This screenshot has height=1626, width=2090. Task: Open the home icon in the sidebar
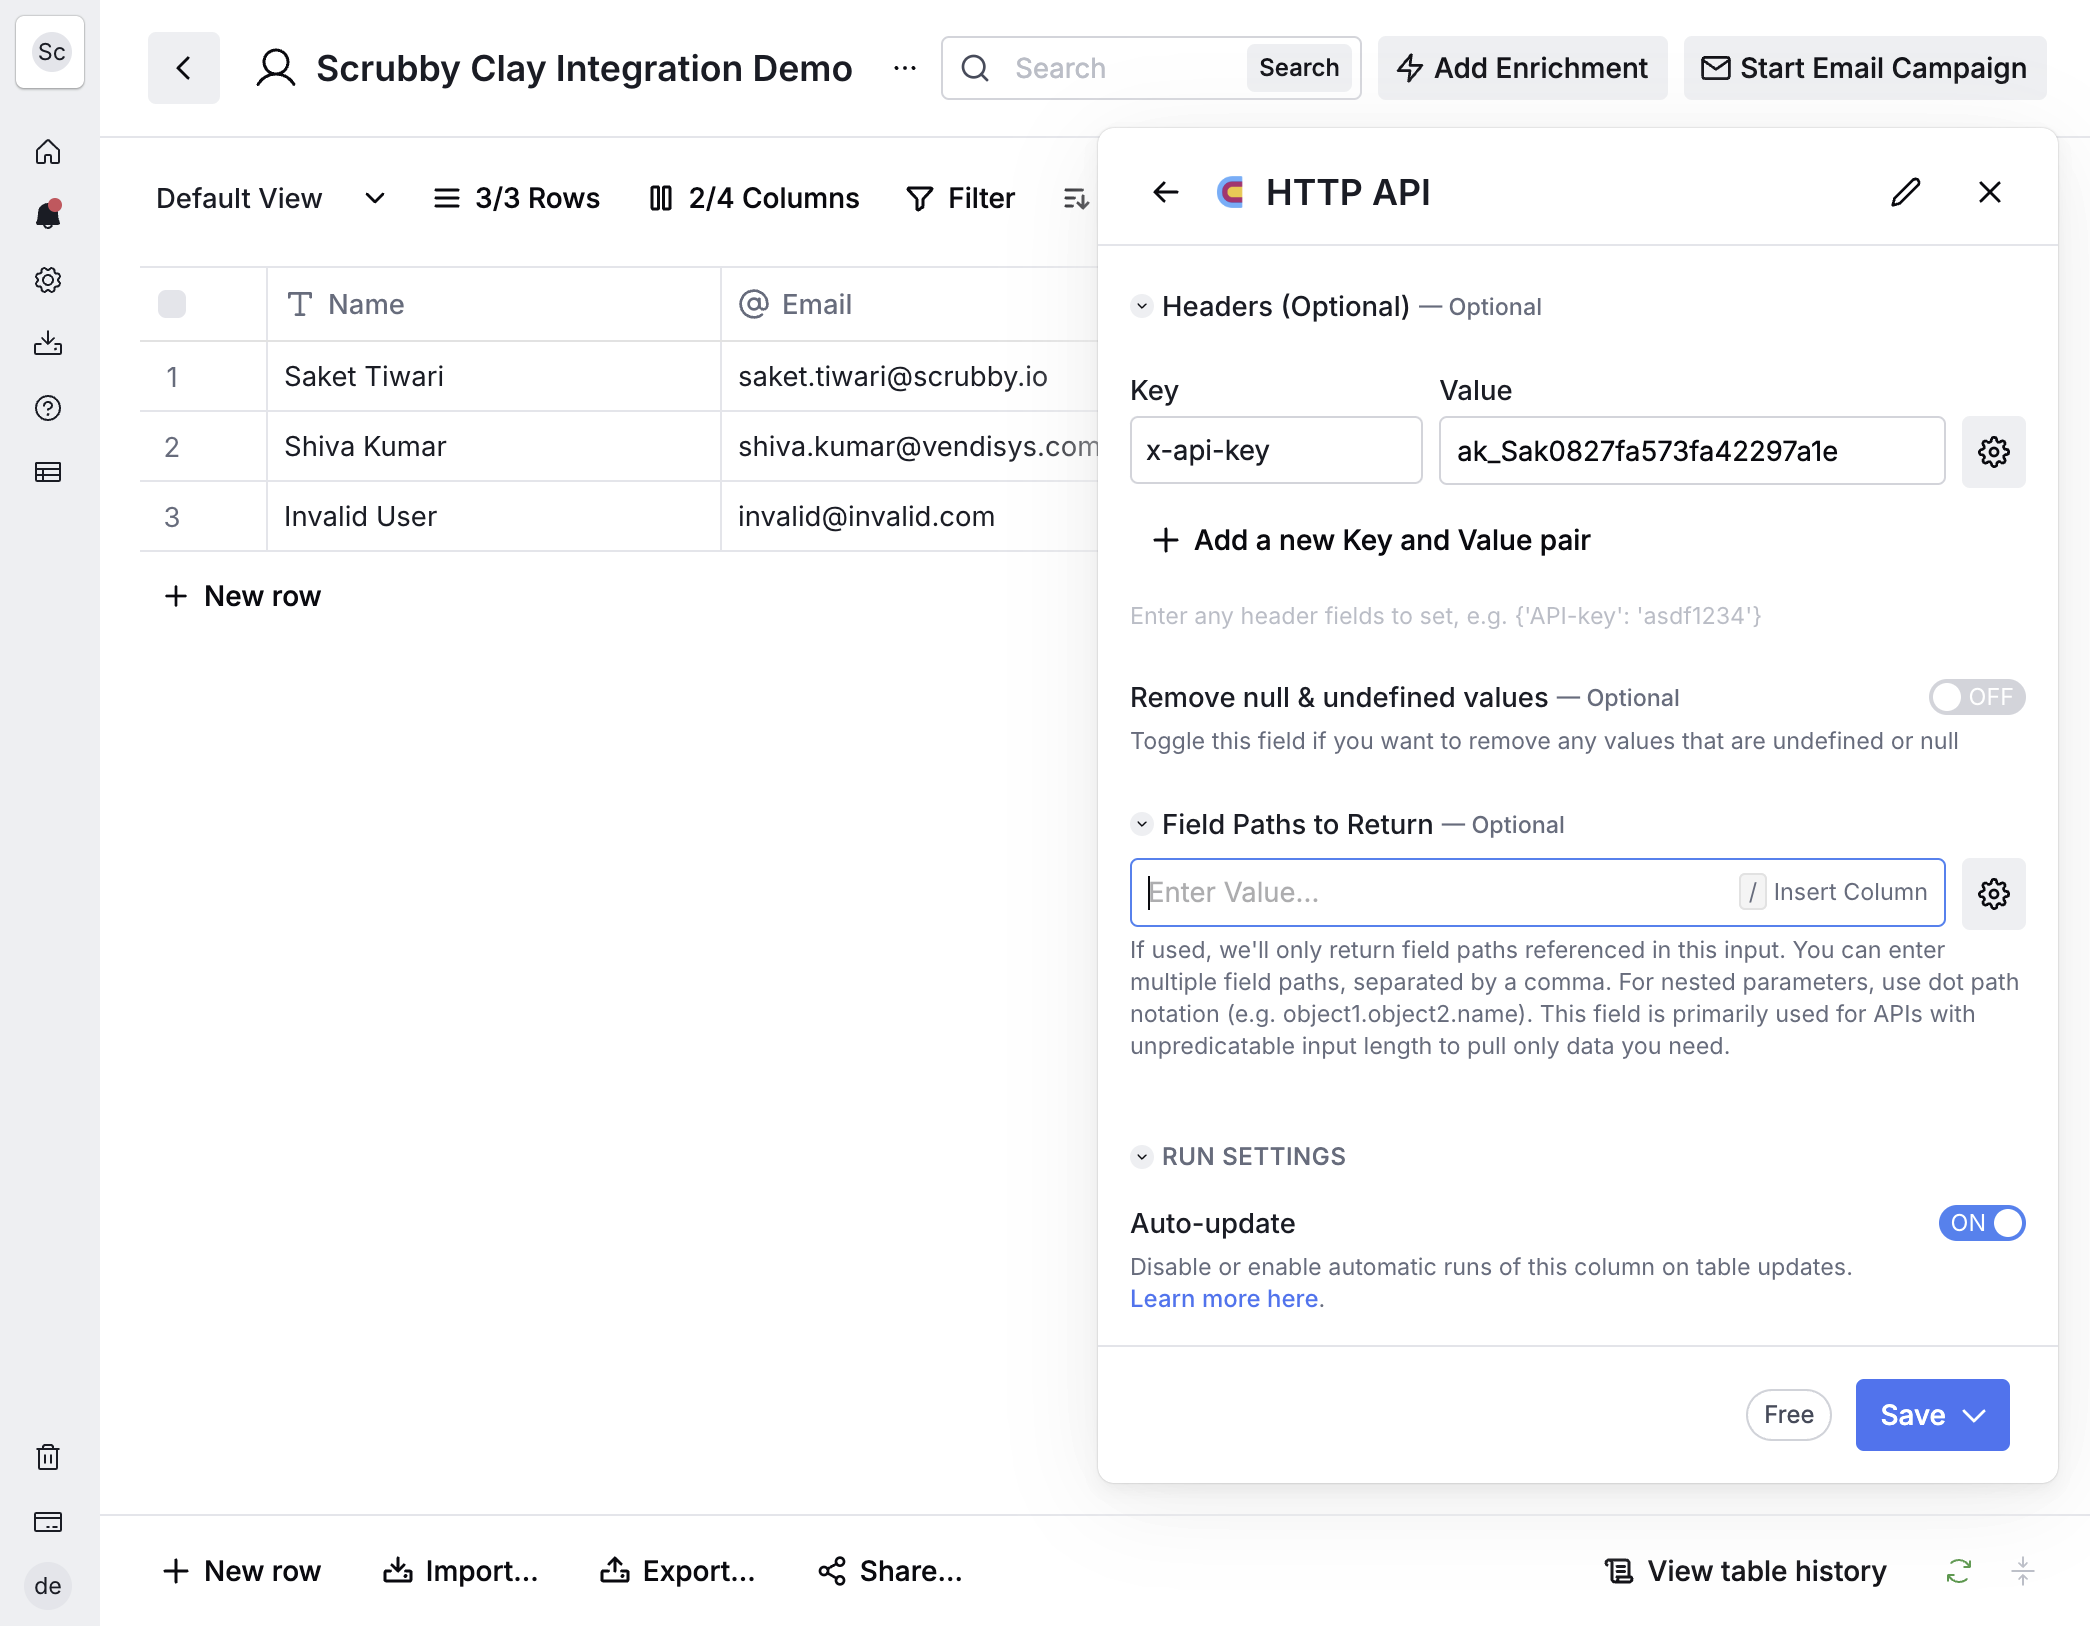(48, 152)
